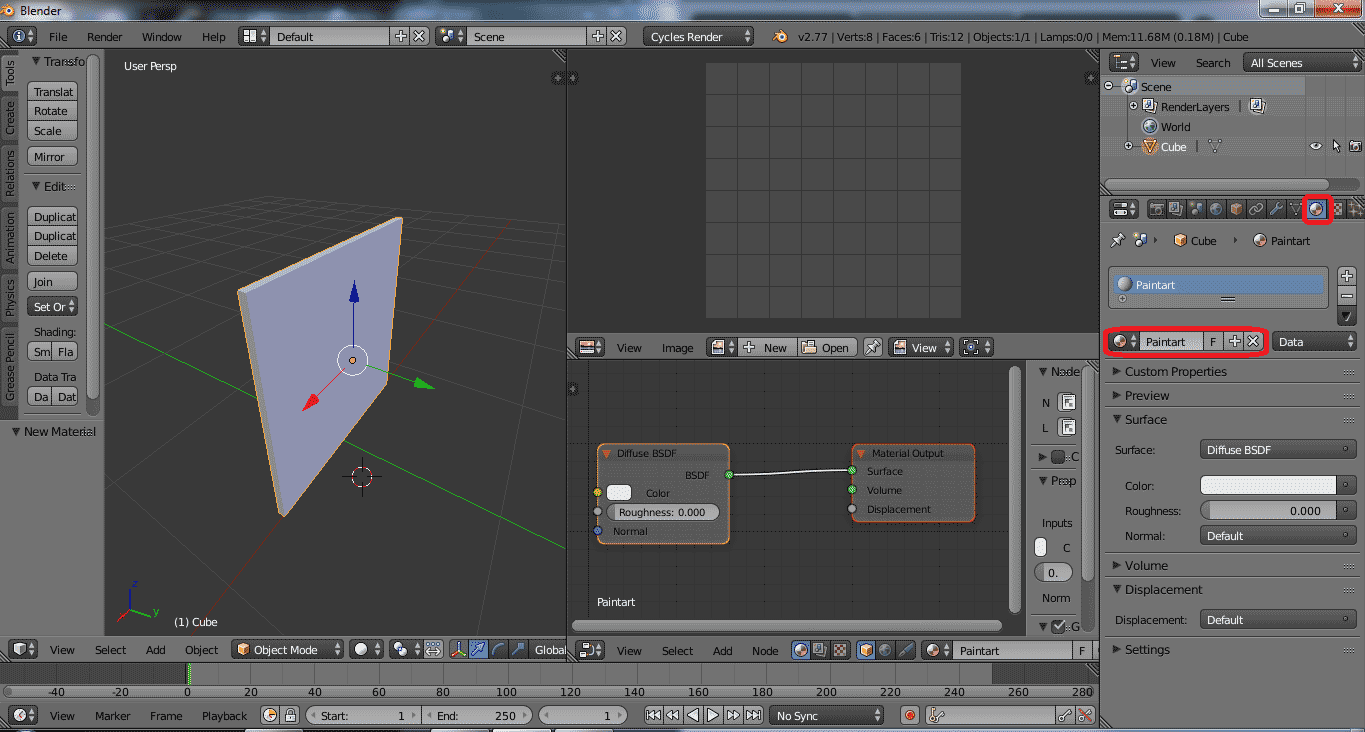Viewport: 1365px width, 732px height.
Task: Toggle Cube visibility eye in the Outliner
Action: (x=1315, y=146)
